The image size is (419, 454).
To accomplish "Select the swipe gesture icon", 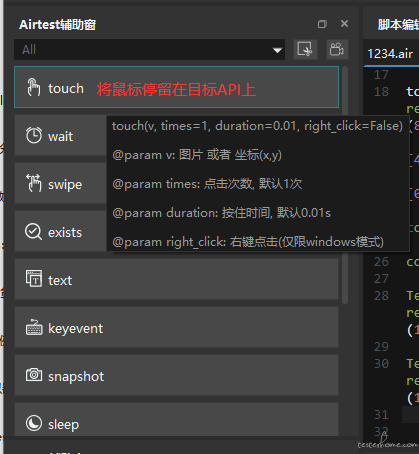I will pos(34,183).
